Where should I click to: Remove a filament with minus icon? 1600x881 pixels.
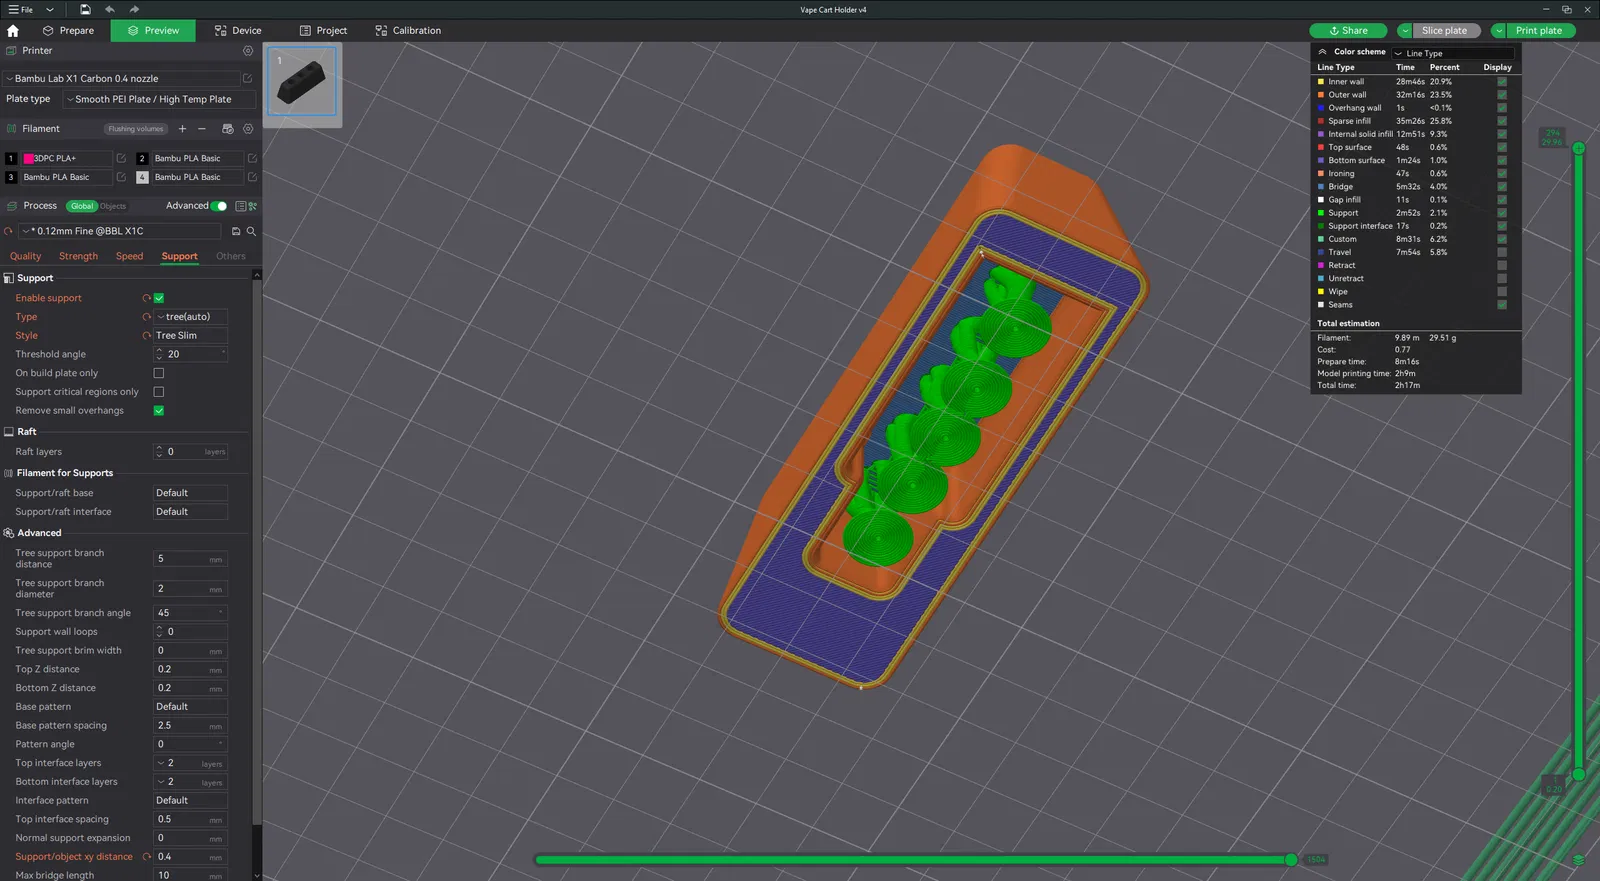[202, 129]
